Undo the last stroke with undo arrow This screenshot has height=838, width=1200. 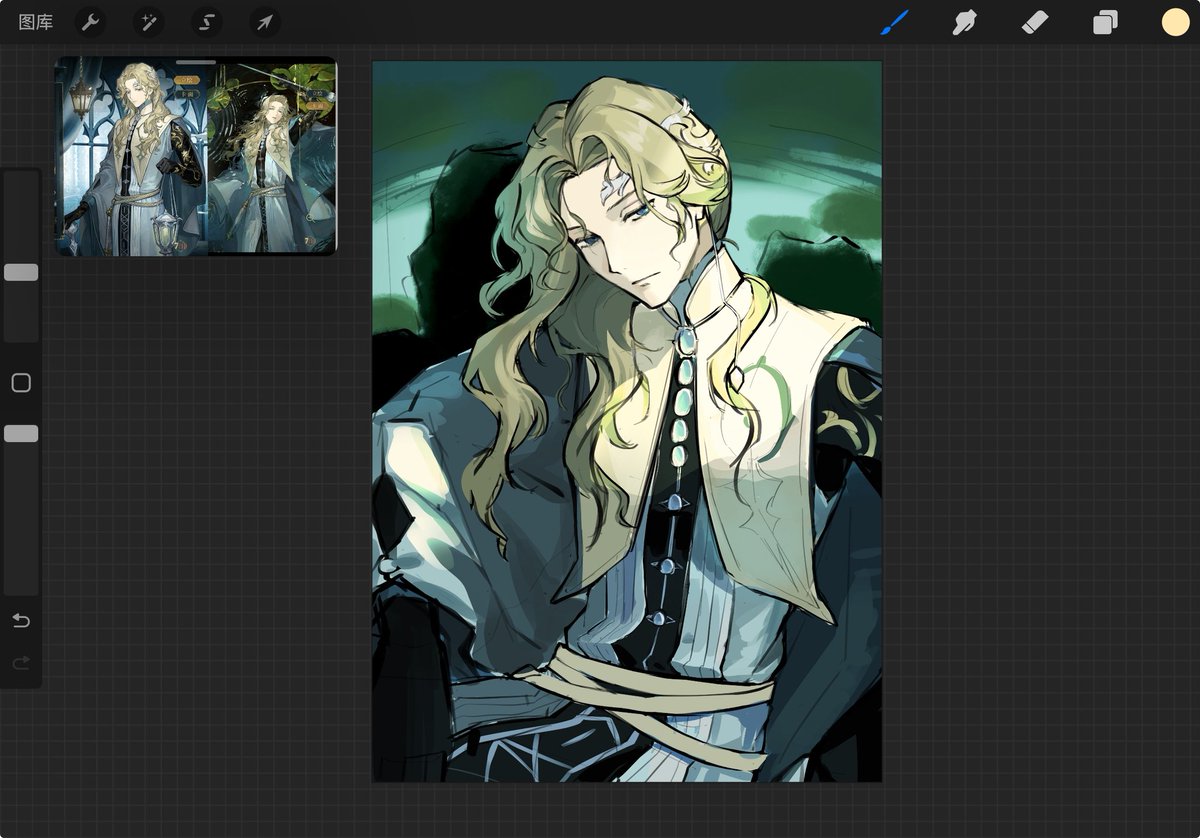point(21,621)
